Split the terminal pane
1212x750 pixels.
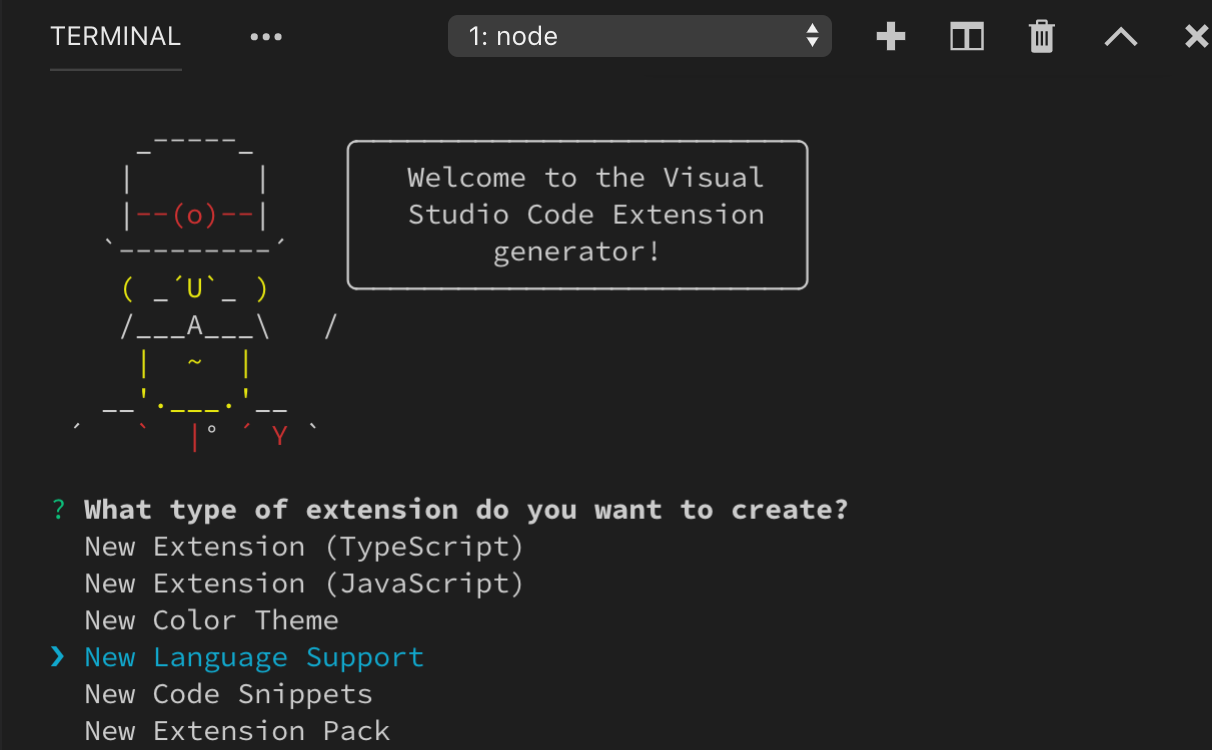tap(966, 36)
